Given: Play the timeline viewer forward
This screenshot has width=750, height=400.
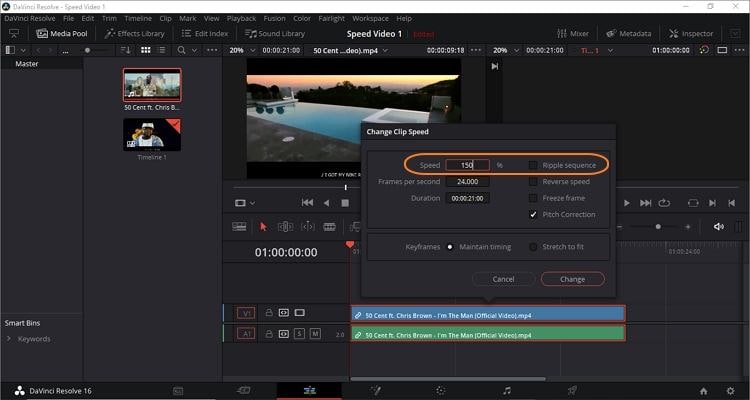Looking at the screenshot, I should (626, 203).
